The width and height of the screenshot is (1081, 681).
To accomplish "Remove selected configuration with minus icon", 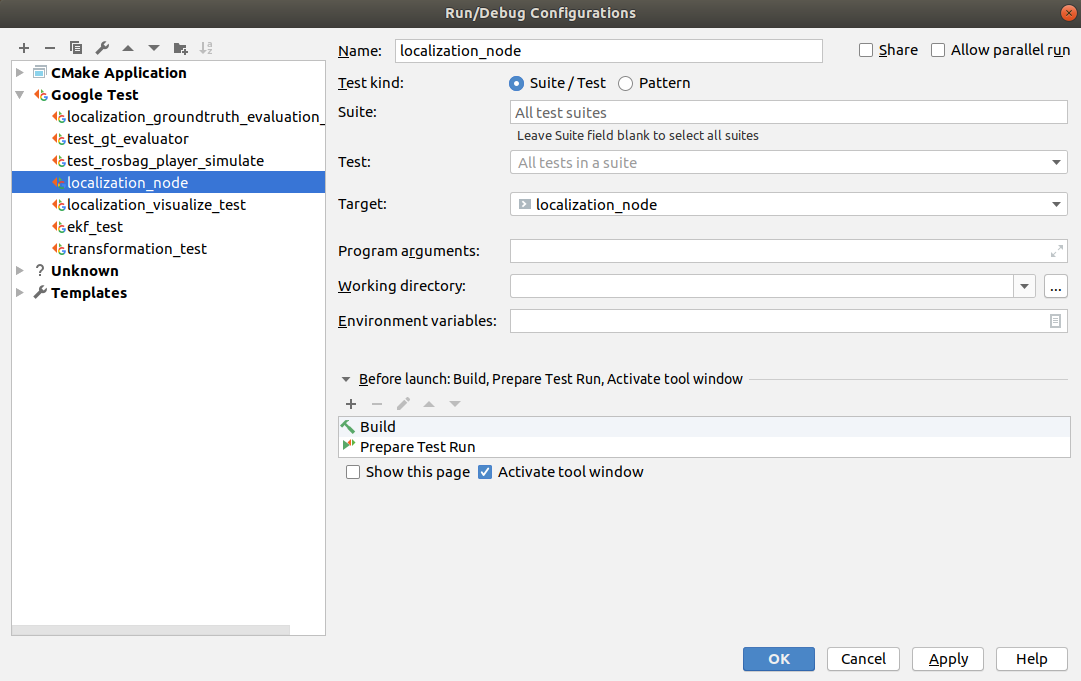I will tap(50, 48).
